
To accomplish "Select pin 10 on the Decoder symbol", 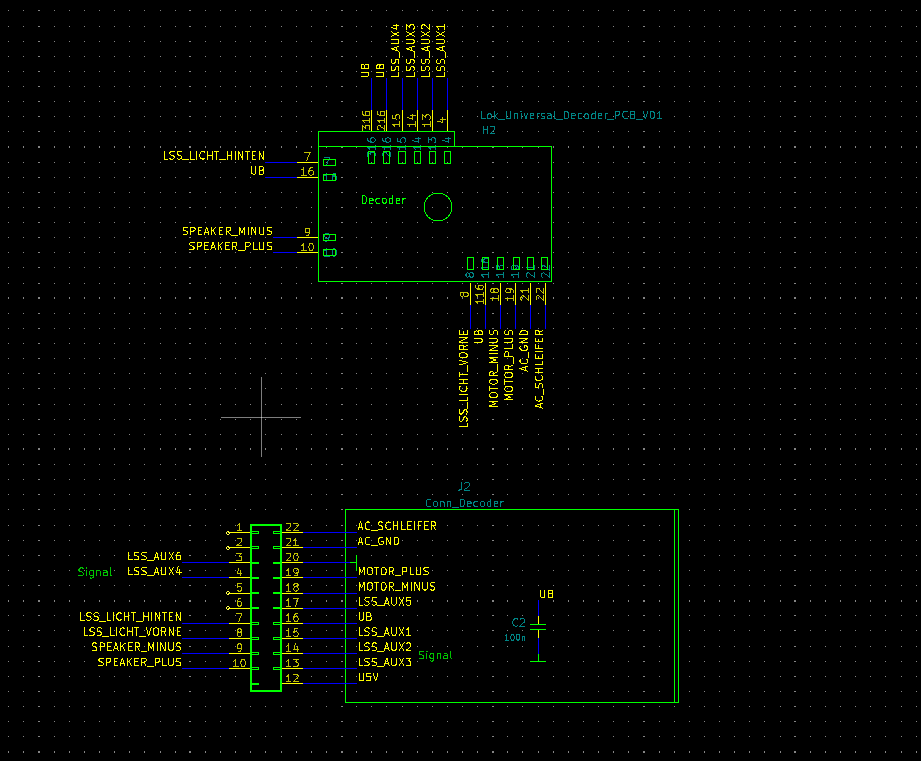I will pyautogui.click(x=307, y=247).
